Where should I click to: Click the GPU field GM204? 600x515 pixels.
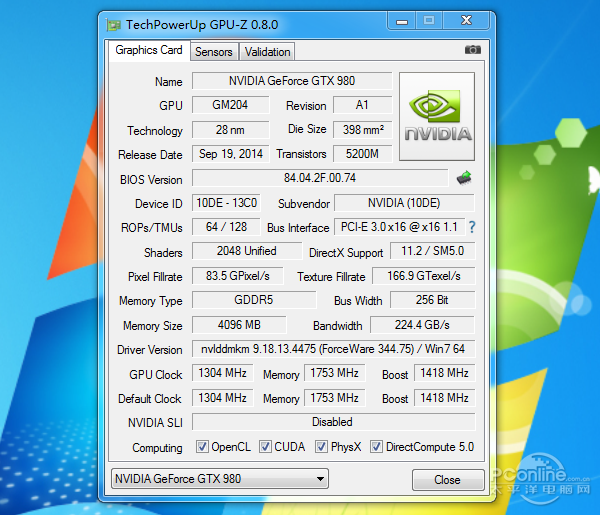[x=230, y=105]
